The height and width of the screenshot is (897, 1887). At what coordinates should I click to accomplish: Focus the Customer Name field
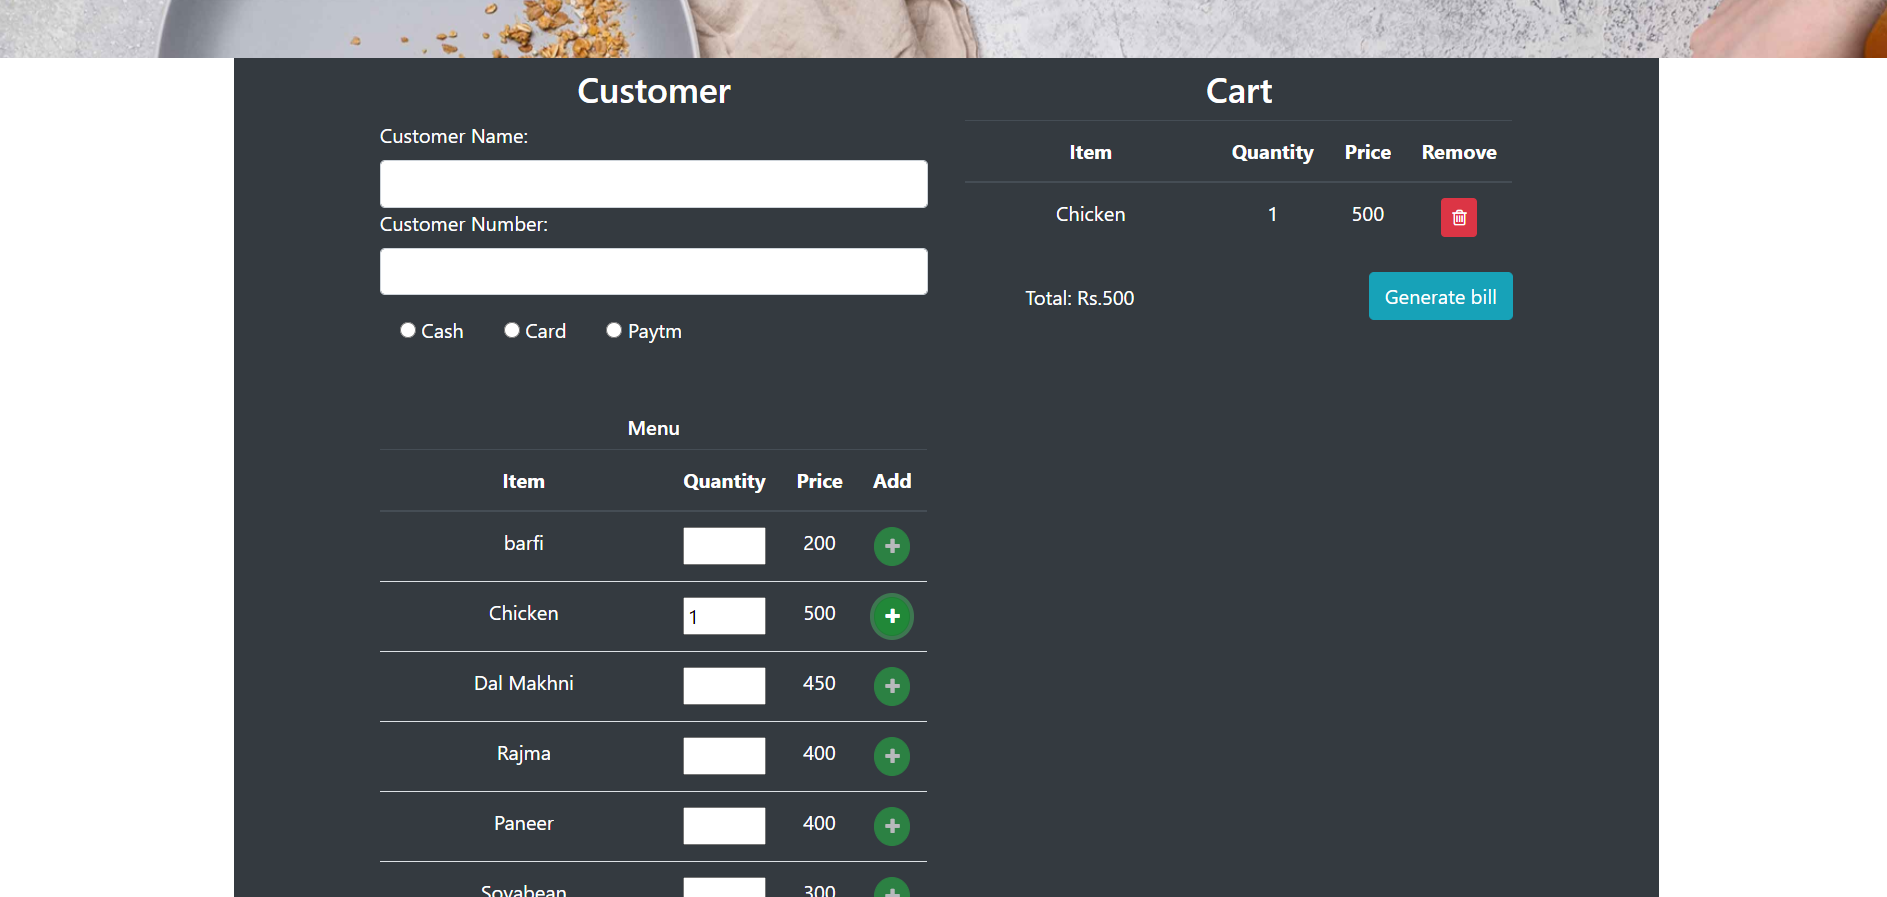coord(653,184)
